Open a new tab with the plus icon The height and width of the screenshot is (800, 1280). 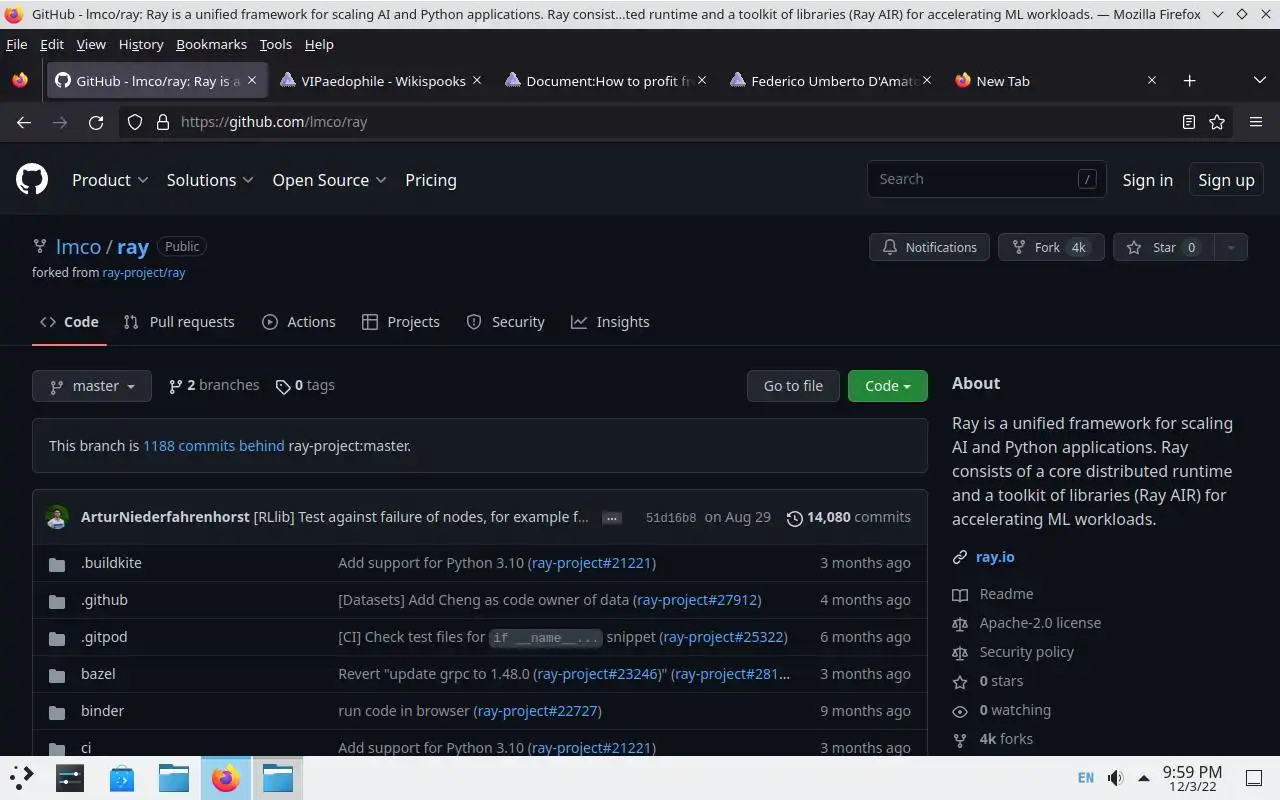[x=1189, y=80]
